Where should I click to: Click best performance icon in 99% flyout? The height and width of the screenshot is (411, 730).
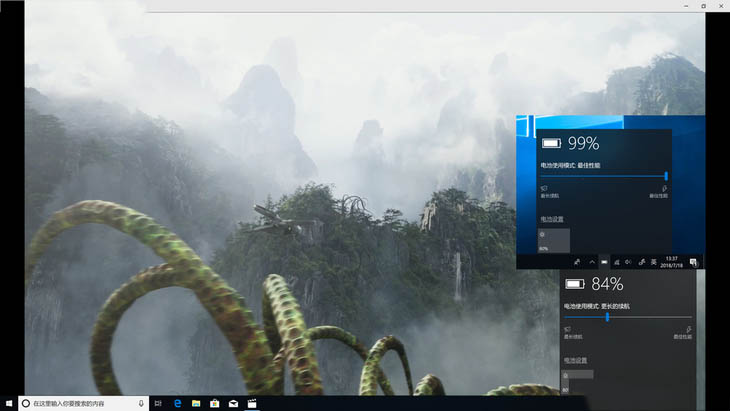click(664, 189)
